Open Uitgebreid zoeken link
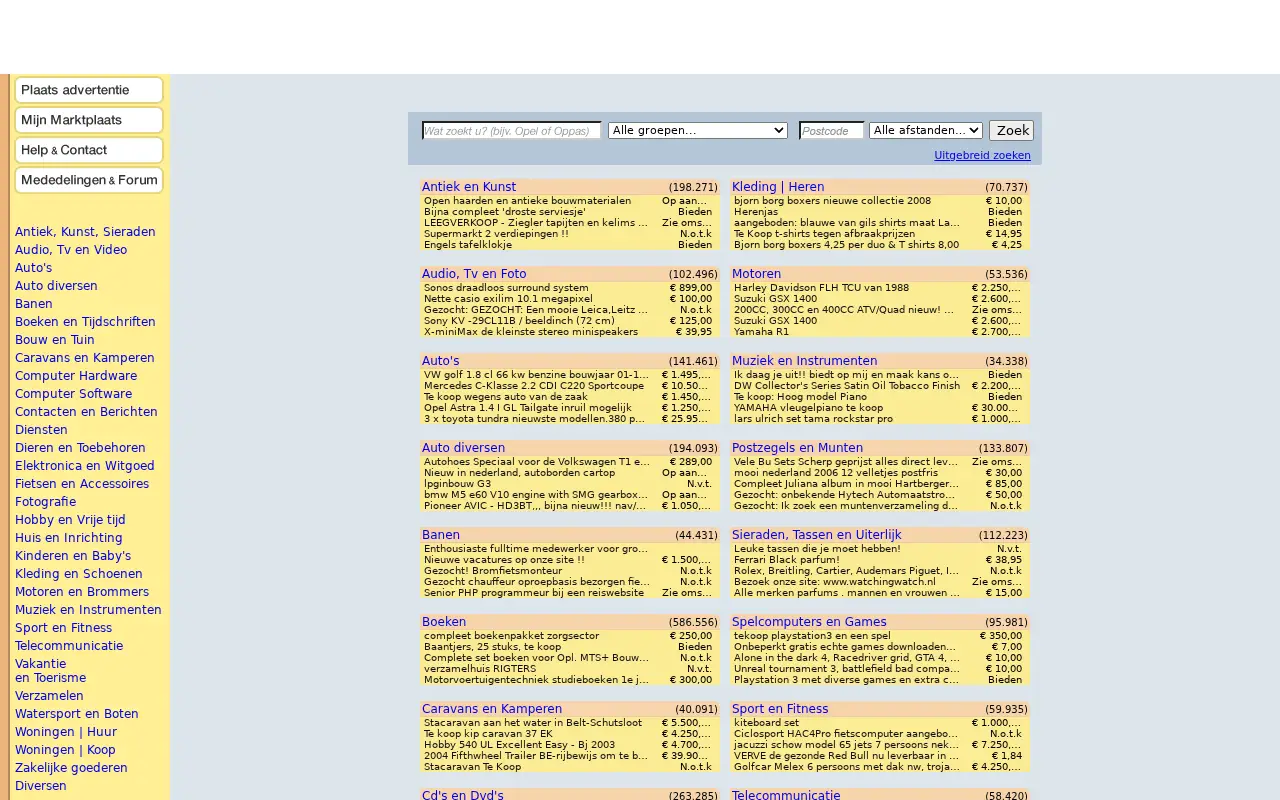 click(982, 155)
